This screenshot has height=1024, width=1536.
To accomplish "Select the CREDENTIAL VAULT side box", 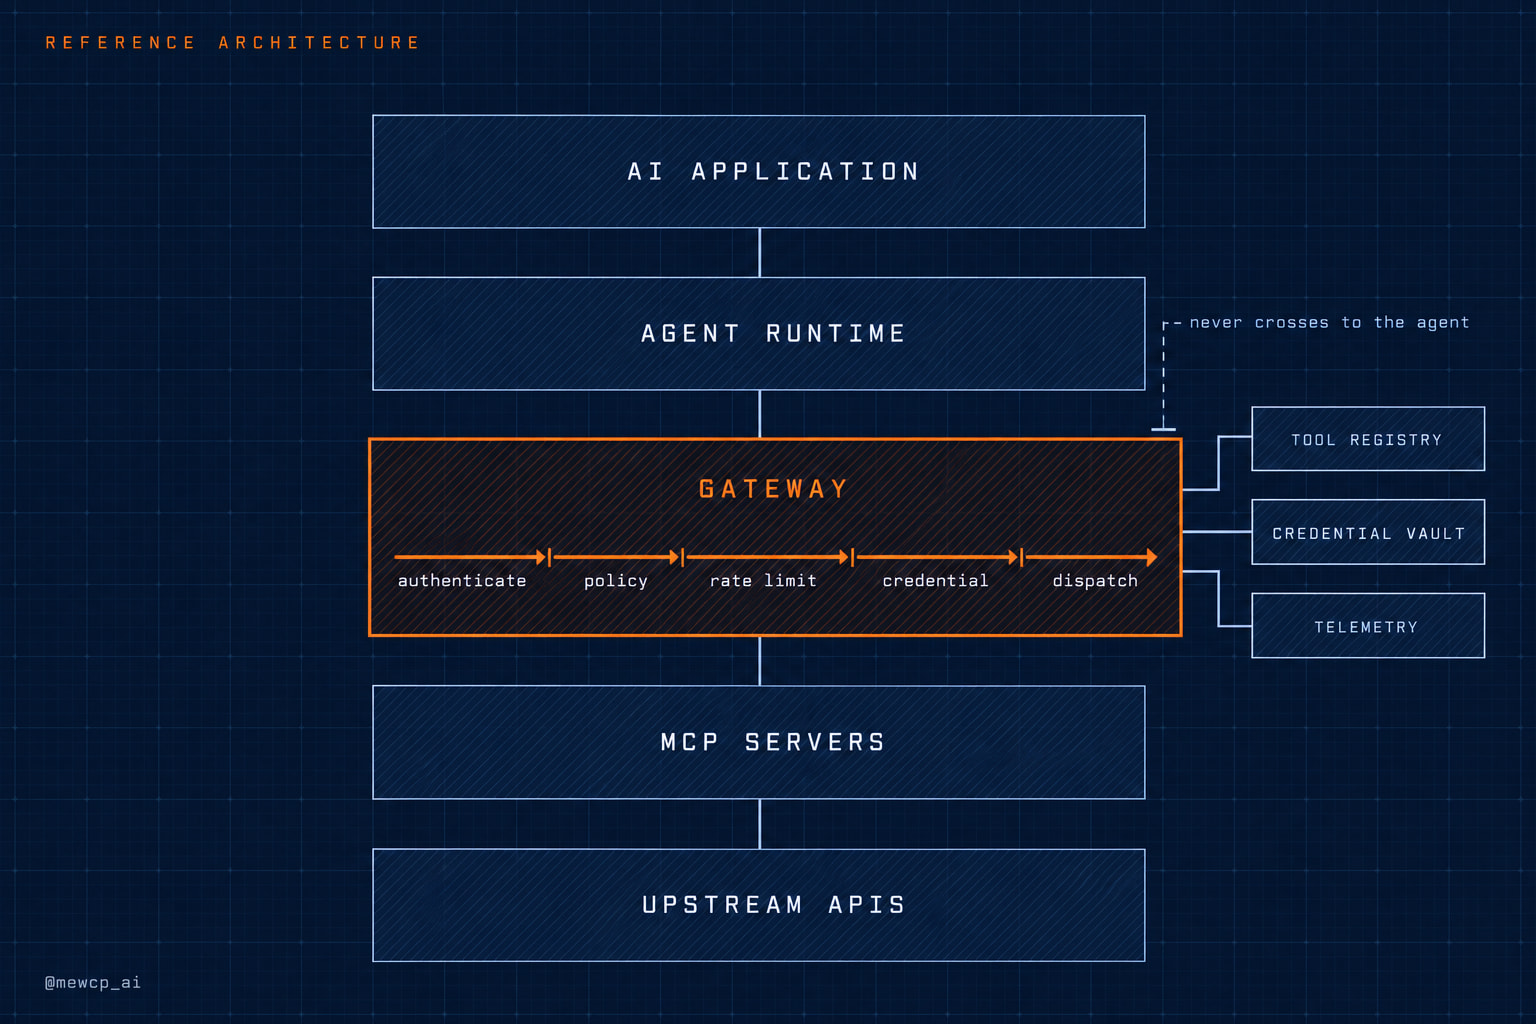I will coord(1368,532).
